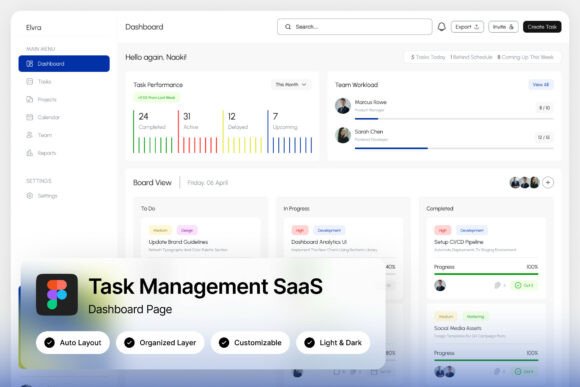Open Tasks from the main menu
The height and width of the screenshot is (387, 580).
64,81
